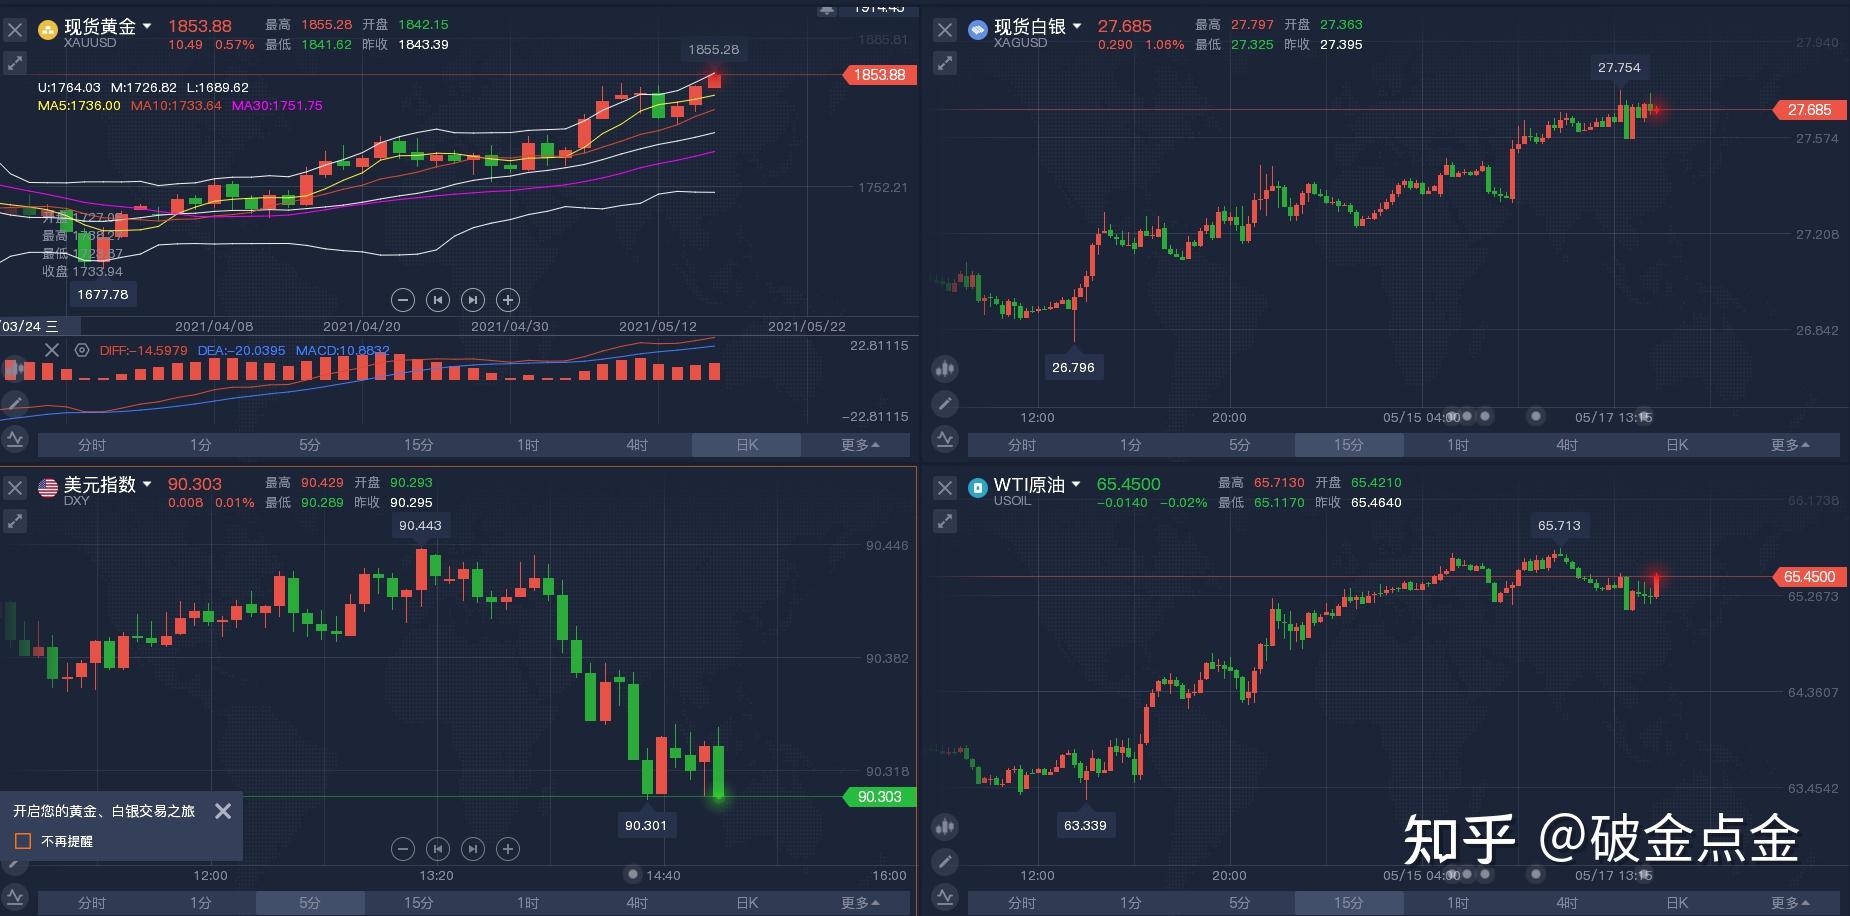This screenshot has height=916, width=1850.
Task: Jump to latest bar on gold chart
Action: (473, 299)
